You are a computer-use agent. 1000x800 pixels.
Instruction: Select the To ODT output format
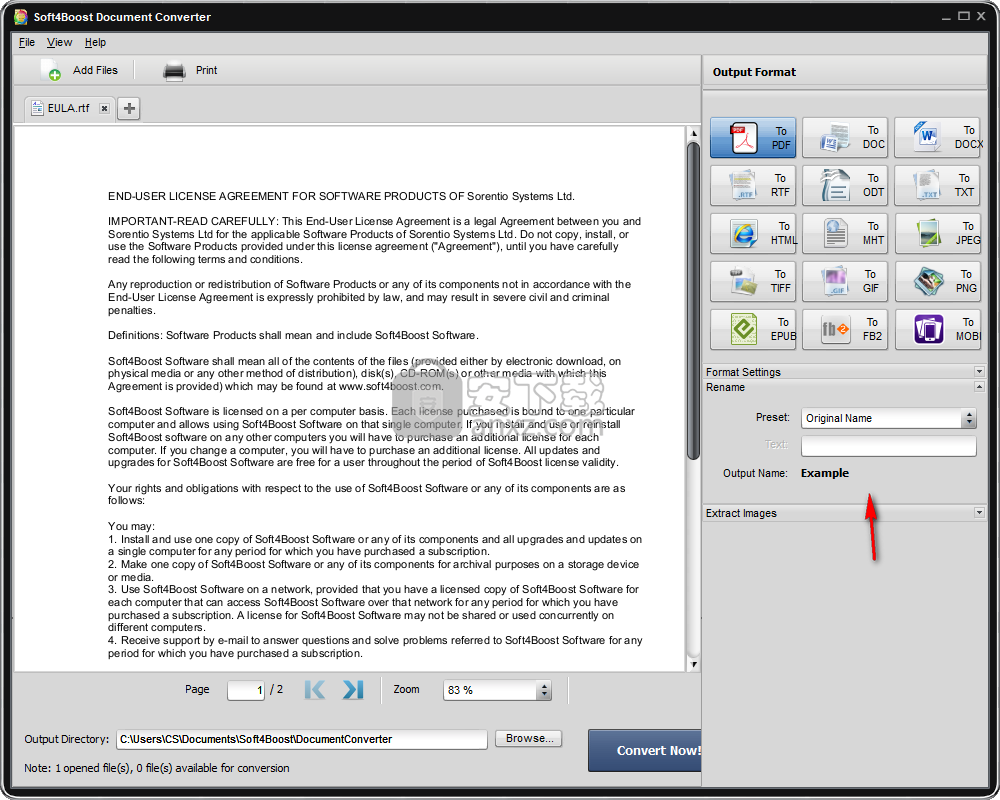coord(844,186)
